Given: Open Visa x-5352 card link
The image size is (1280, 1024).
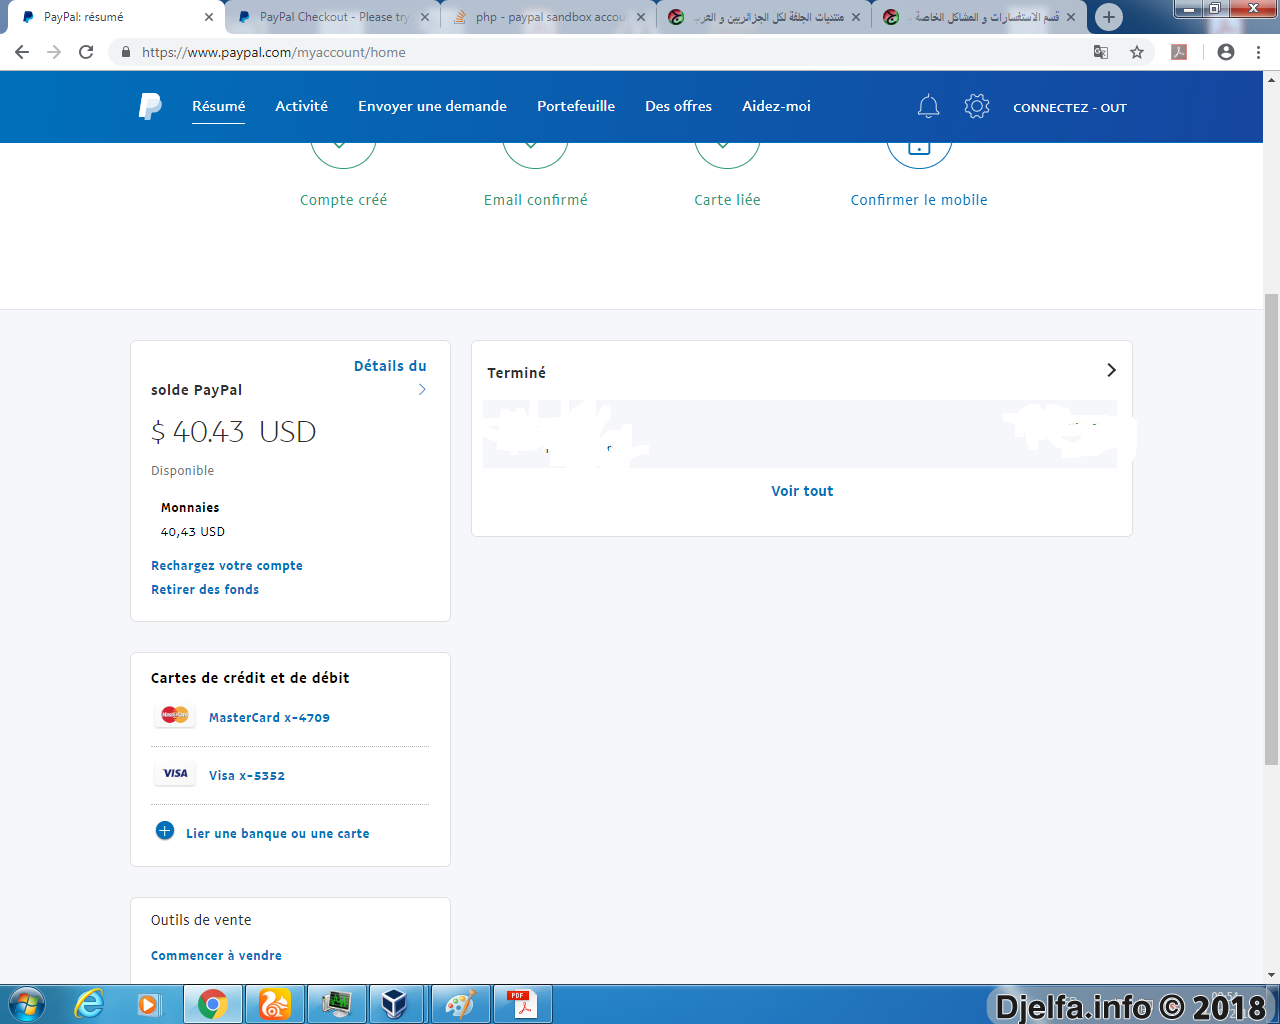Looking at the screenshot, I should click(247, 776).
